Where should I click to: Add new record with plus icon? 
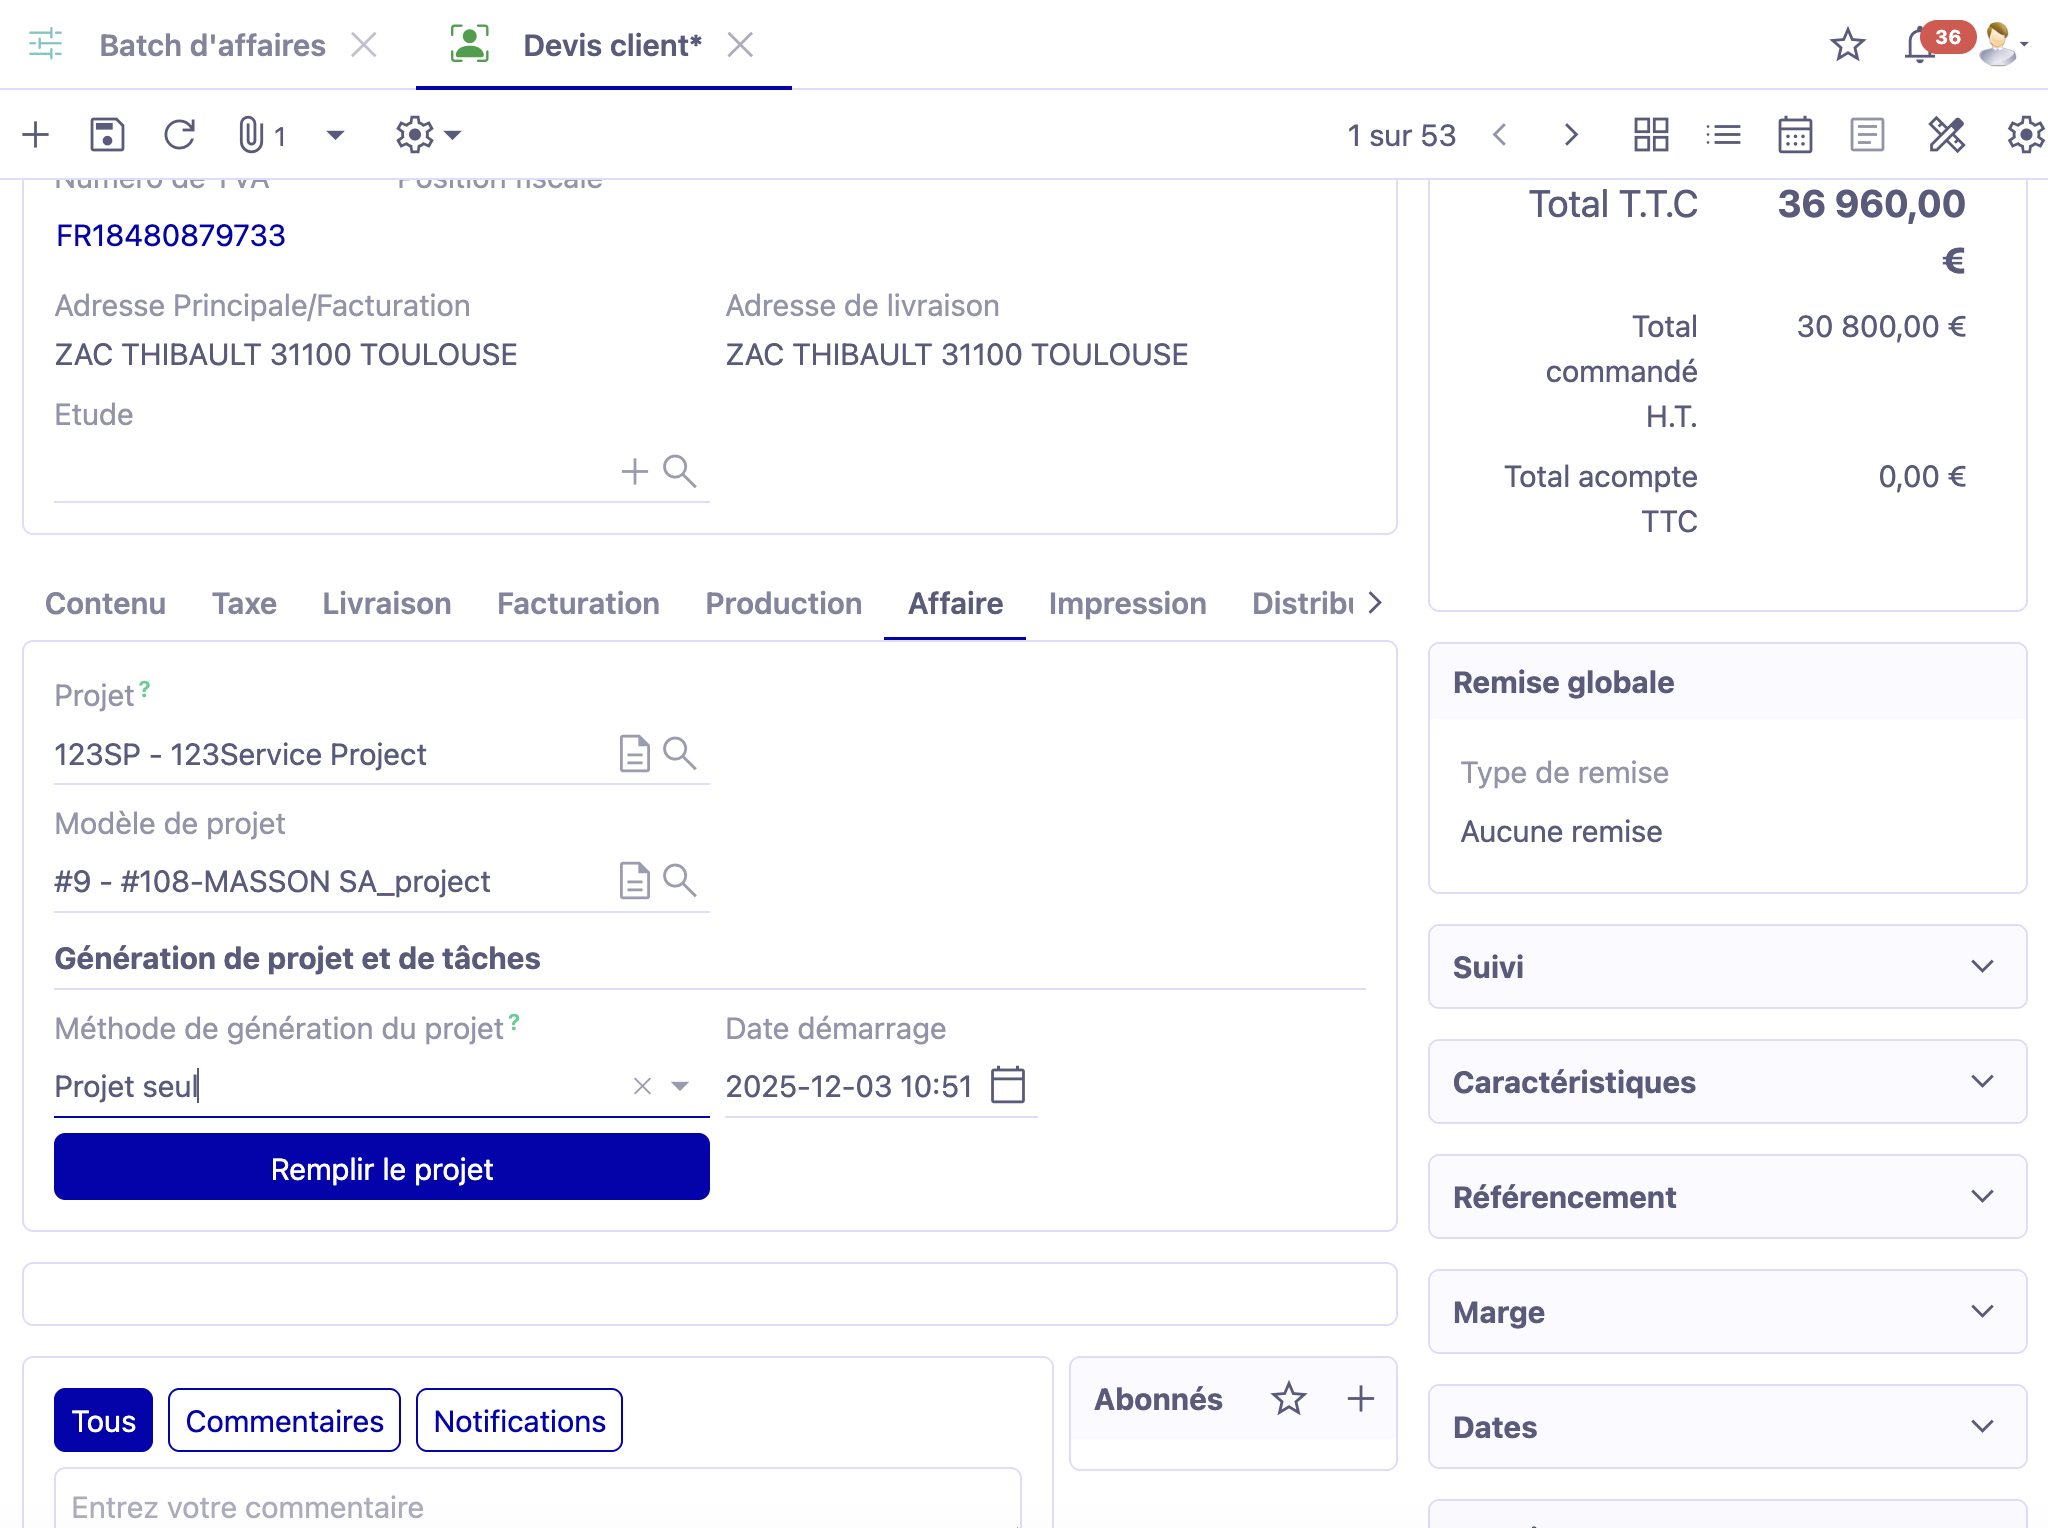coord(36,135)
